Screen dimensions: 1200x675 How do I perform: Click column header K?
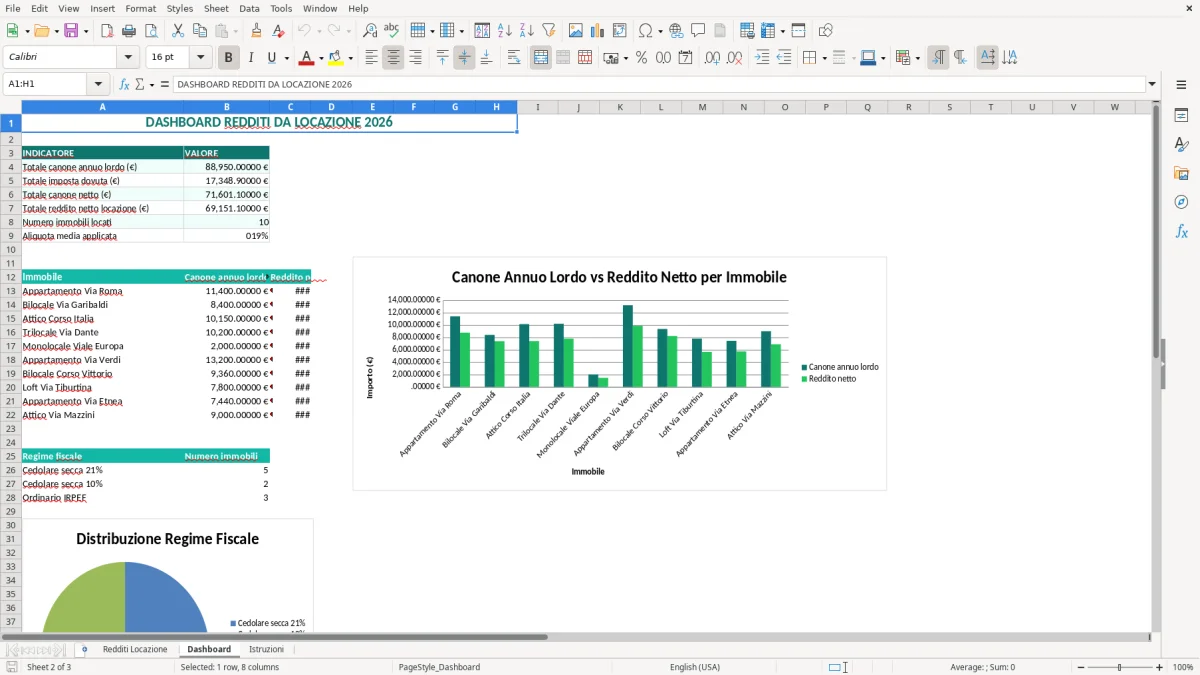pos(619,107)
